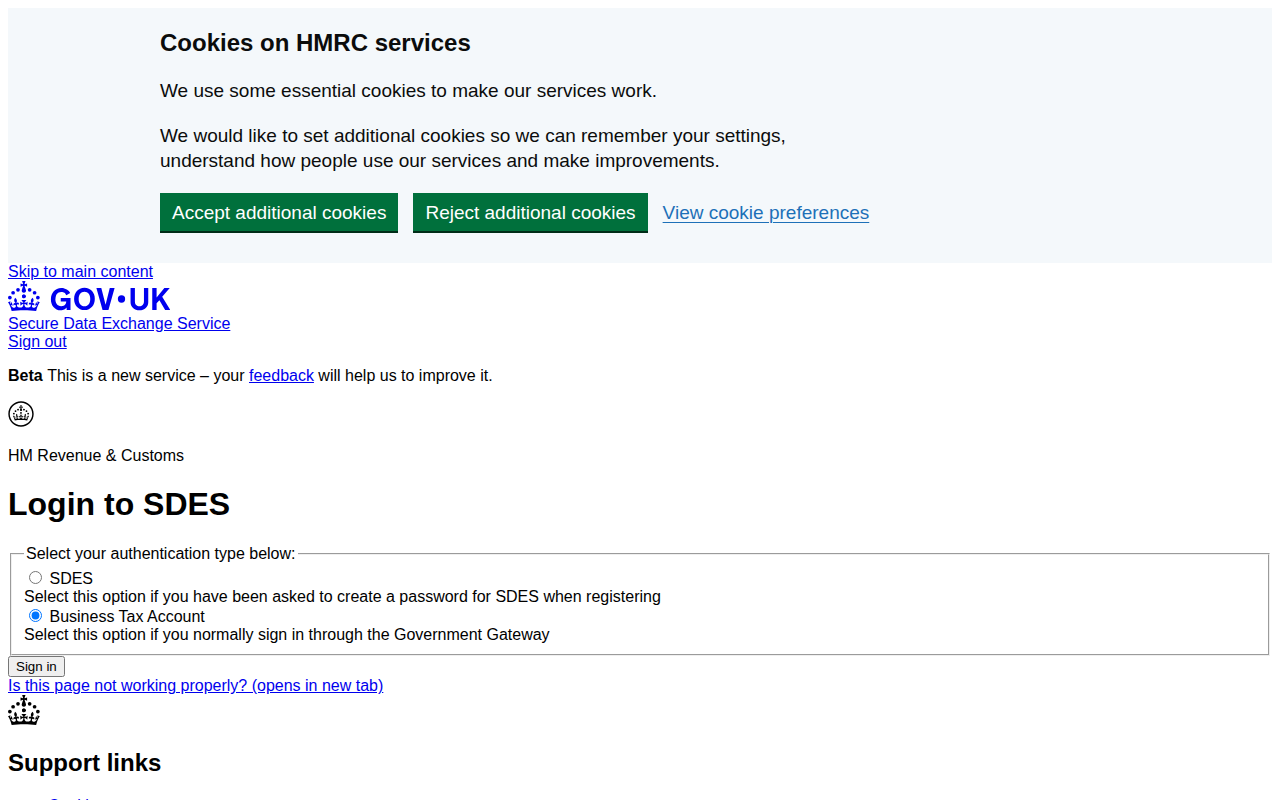Click the Support links heading
1280x800 pixels.
(84, 762)
